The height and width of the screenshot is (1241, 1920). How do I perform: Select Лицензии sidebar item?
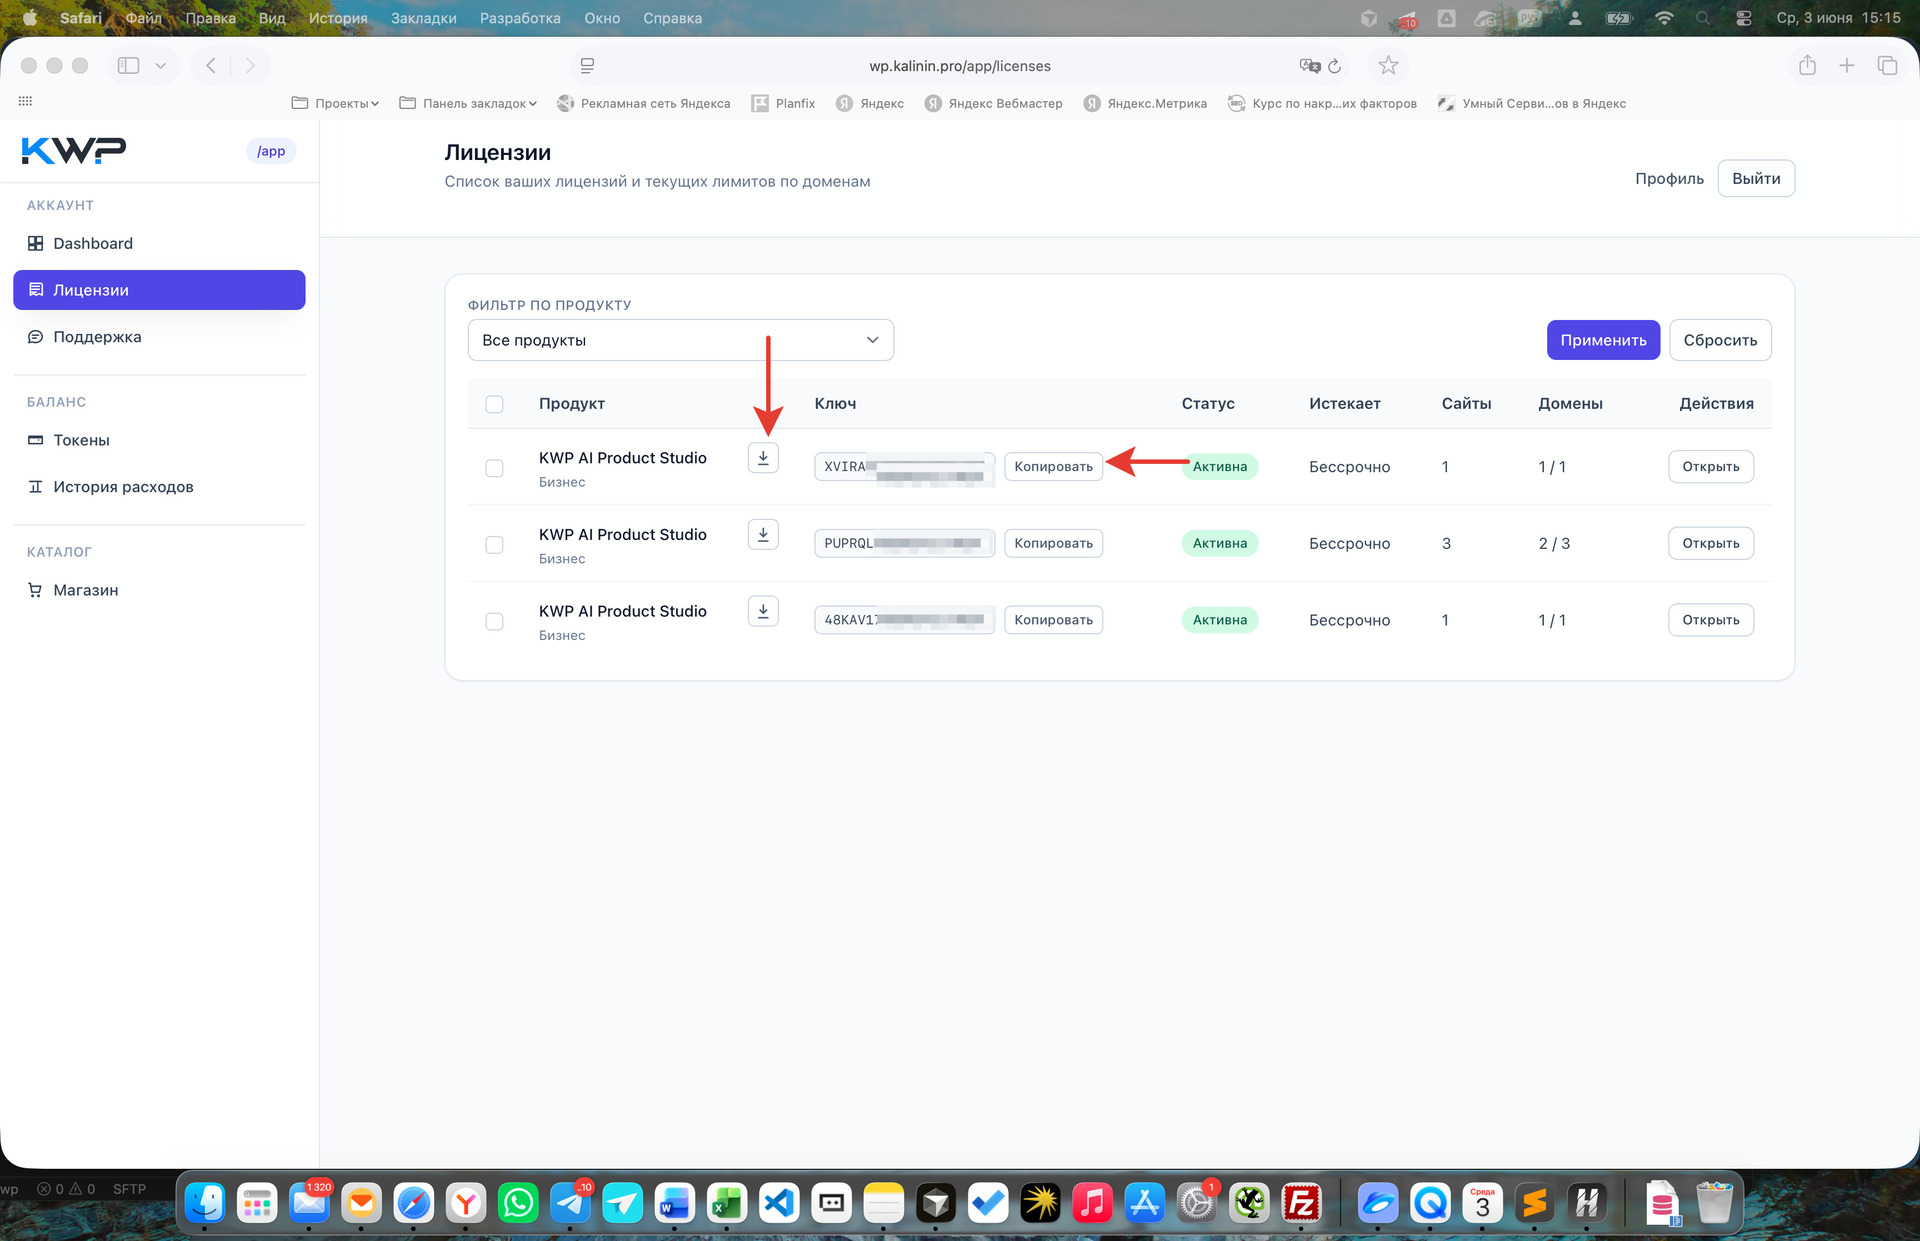point(159,290)
